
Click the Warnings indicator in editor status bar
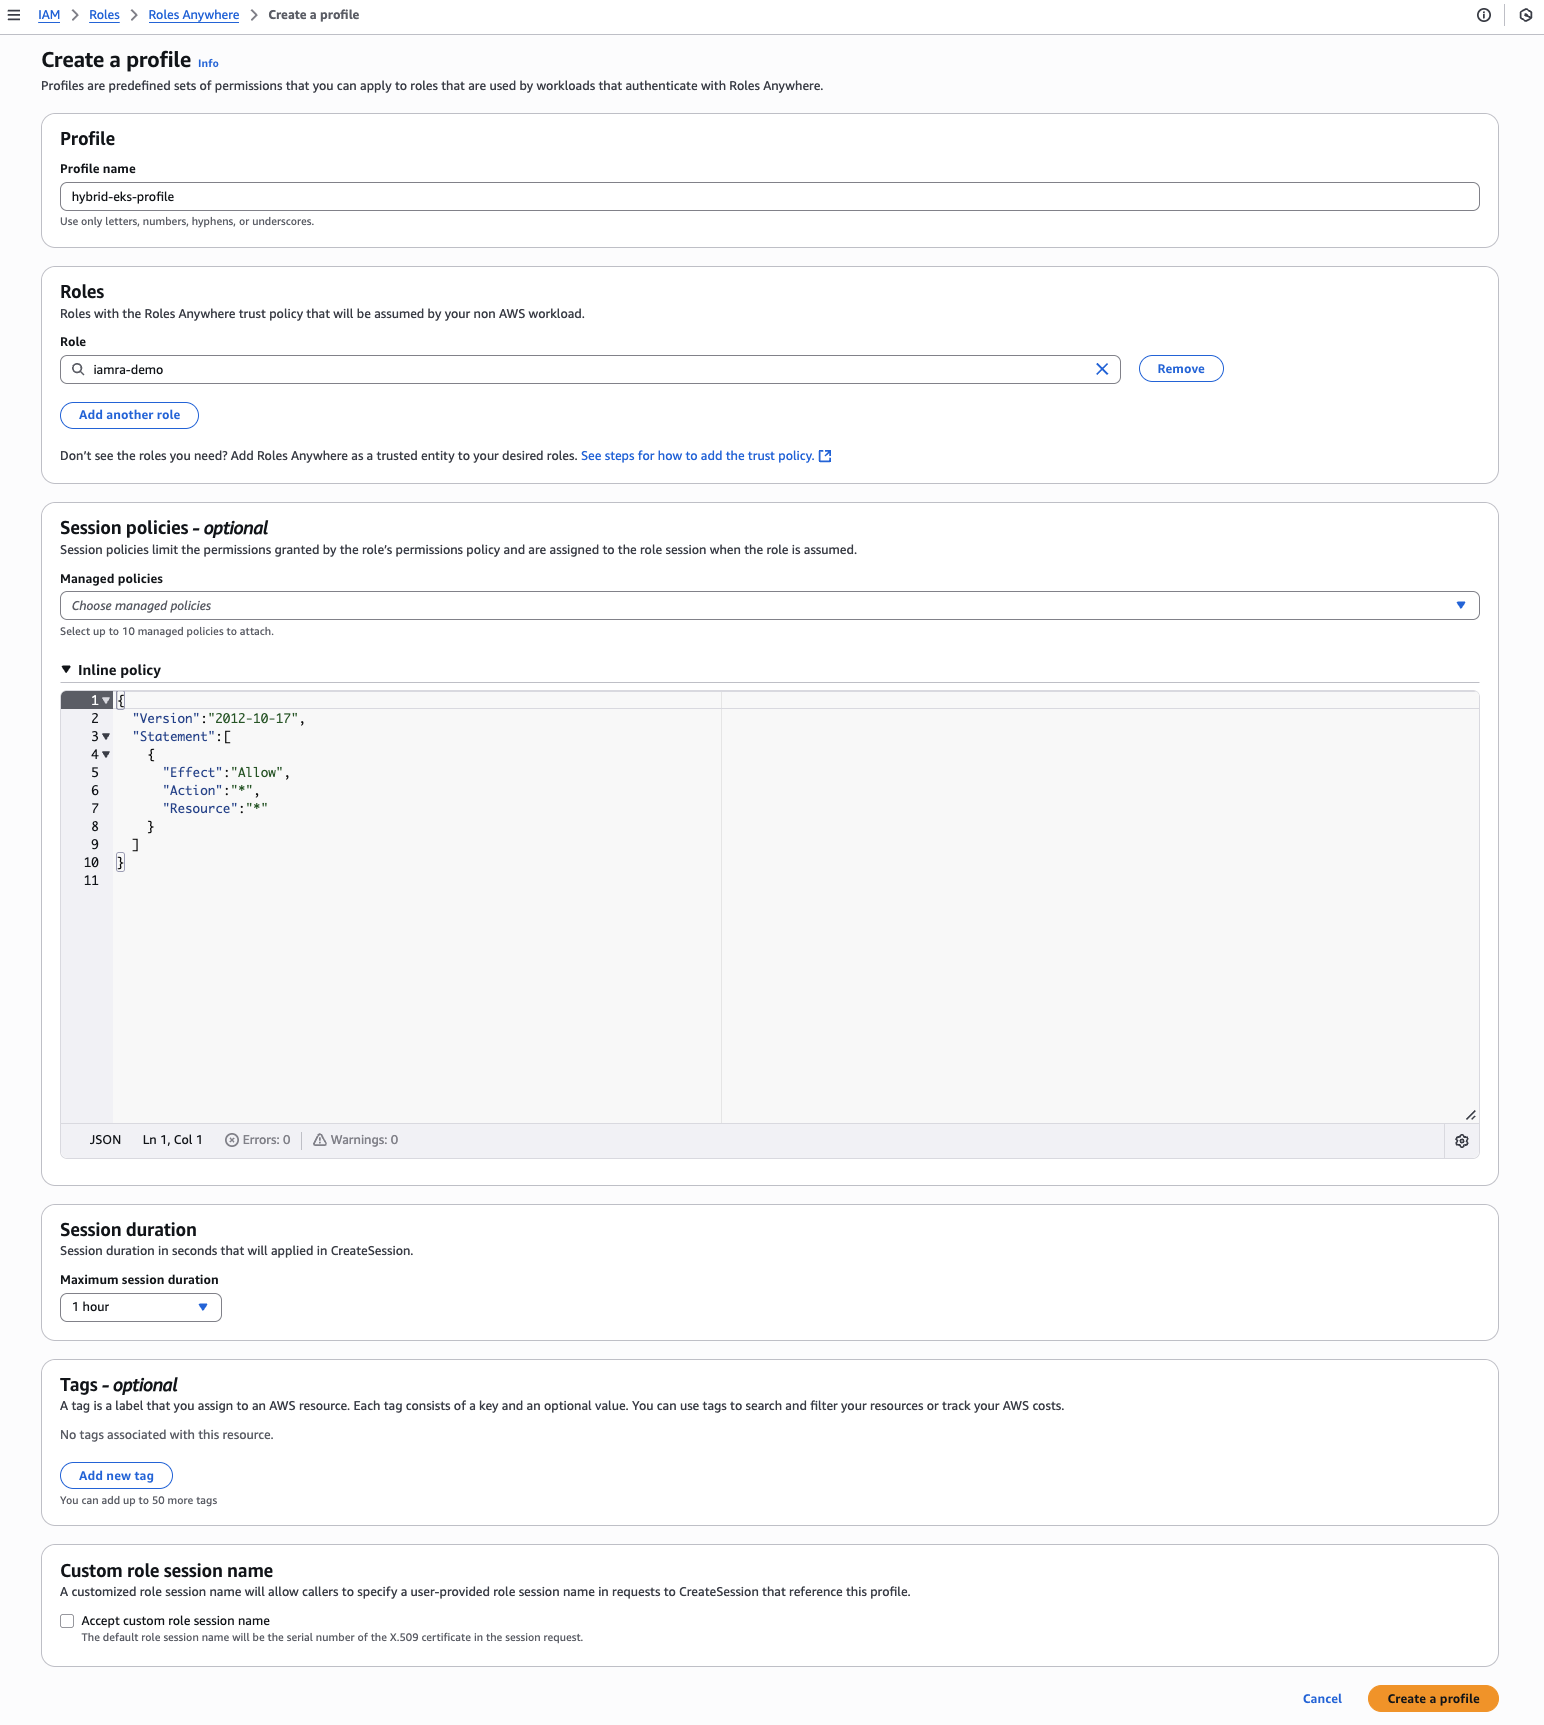pyautogui.click(x=356, y=1140)
